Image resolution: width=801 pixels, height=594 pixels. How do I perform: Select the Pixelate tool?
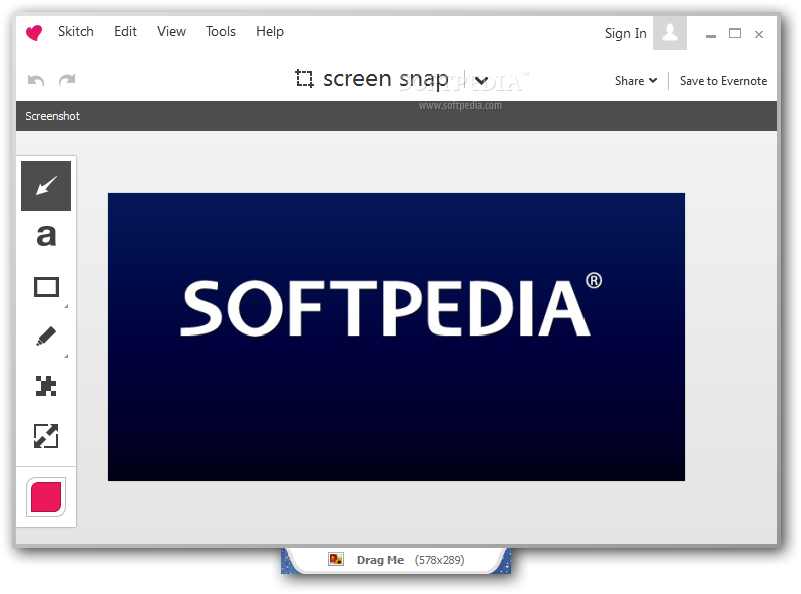coord(46,386)
